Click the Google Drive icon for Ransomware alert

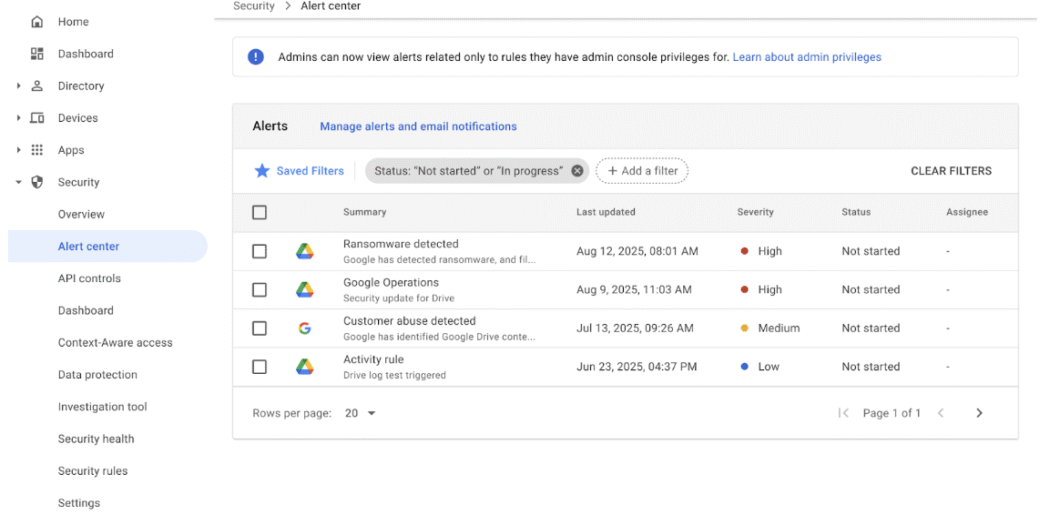click(305, 251)
